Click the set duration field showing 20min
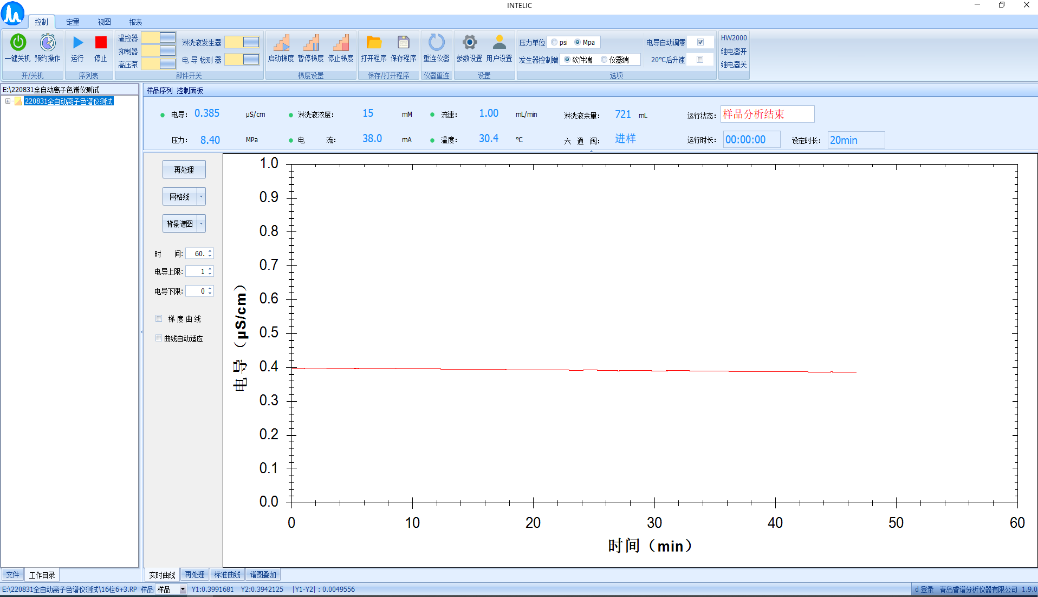This screenshot has height=597, width=1038. pyautogui.click(x=856, y=140)
